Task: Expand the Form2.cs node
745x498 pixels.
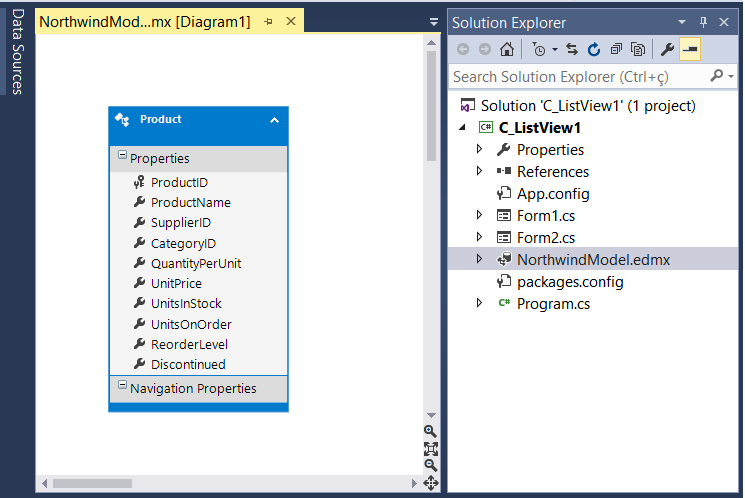Action: 479,237
